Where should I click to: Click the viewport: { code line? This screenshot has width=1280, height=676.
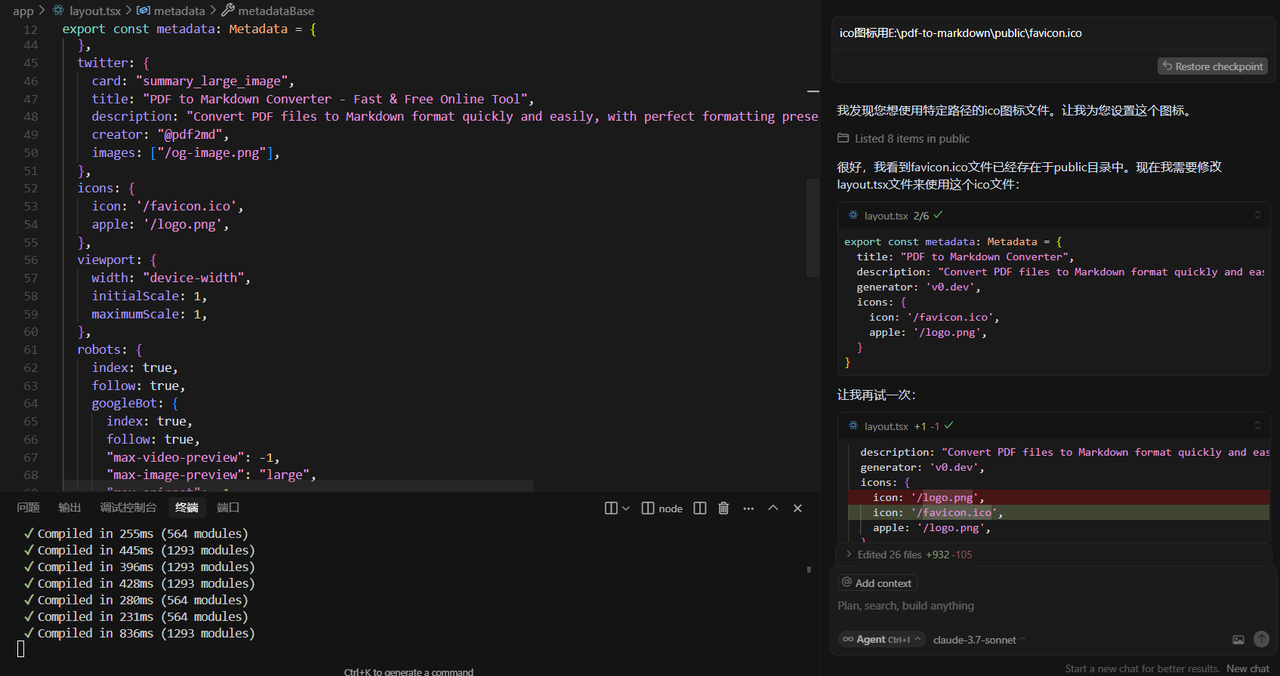coord(117,260)
